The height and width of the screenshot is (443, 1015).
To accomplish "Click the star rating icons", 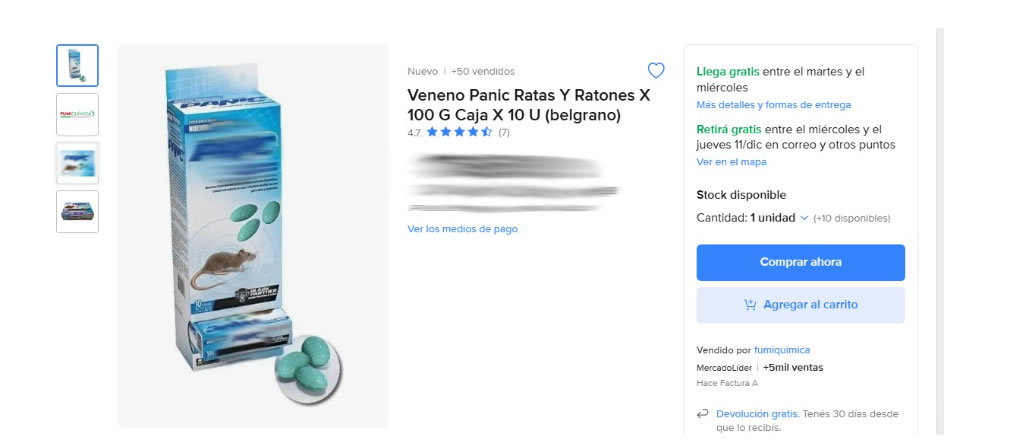I will tap(459, 132).
